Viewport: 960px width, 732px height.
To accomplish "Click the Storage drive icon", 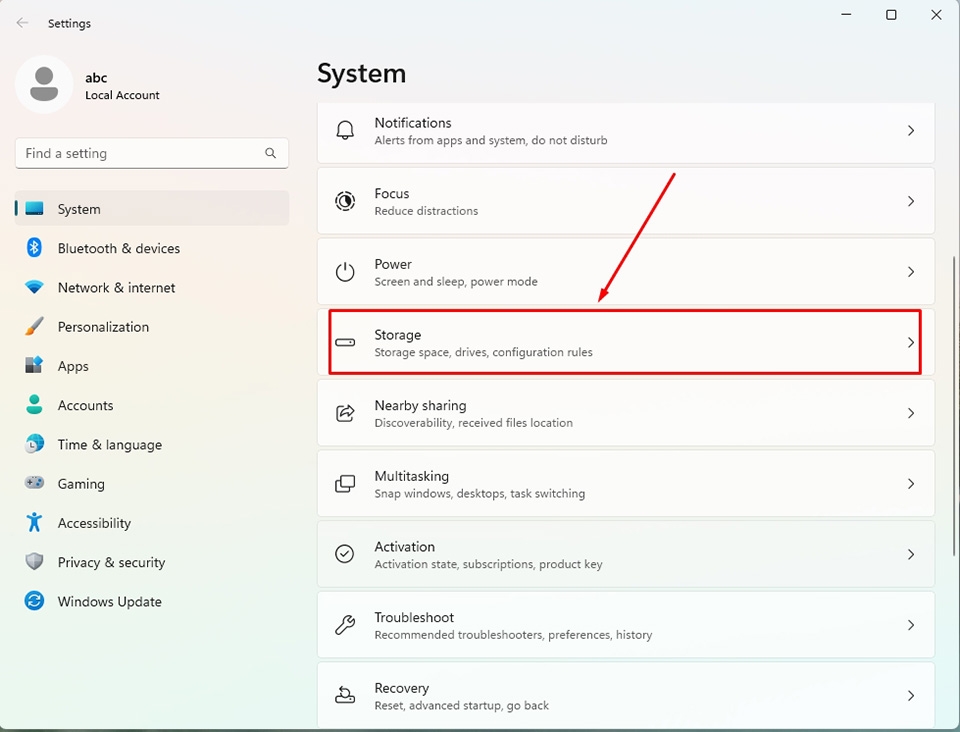I will click(345, 342).
